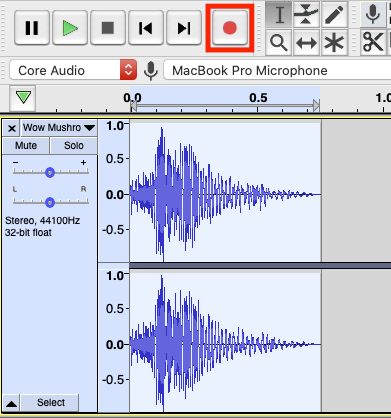Open the MacBook Pro Microphone device dropdown
Screen dimensions: 391x418
277,70
